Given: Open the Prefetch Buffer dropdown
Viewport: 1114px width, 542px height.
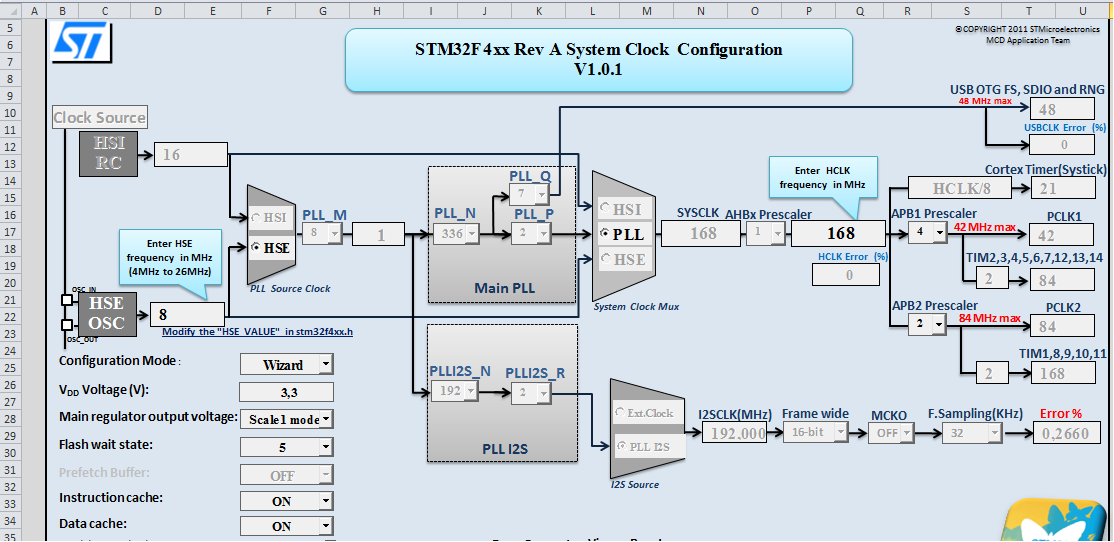Looking at the screenshot, I should pos(325,475).
